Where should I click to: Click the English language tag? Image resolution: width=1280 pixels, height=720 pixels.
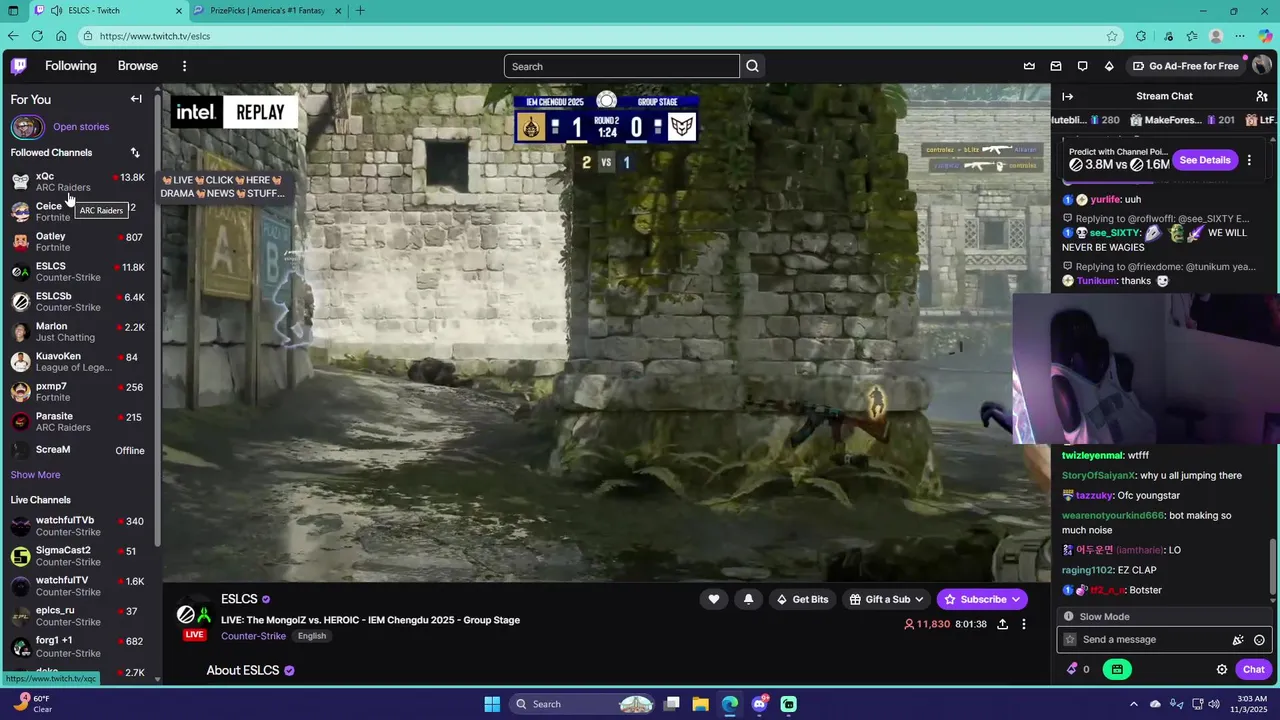312,636
